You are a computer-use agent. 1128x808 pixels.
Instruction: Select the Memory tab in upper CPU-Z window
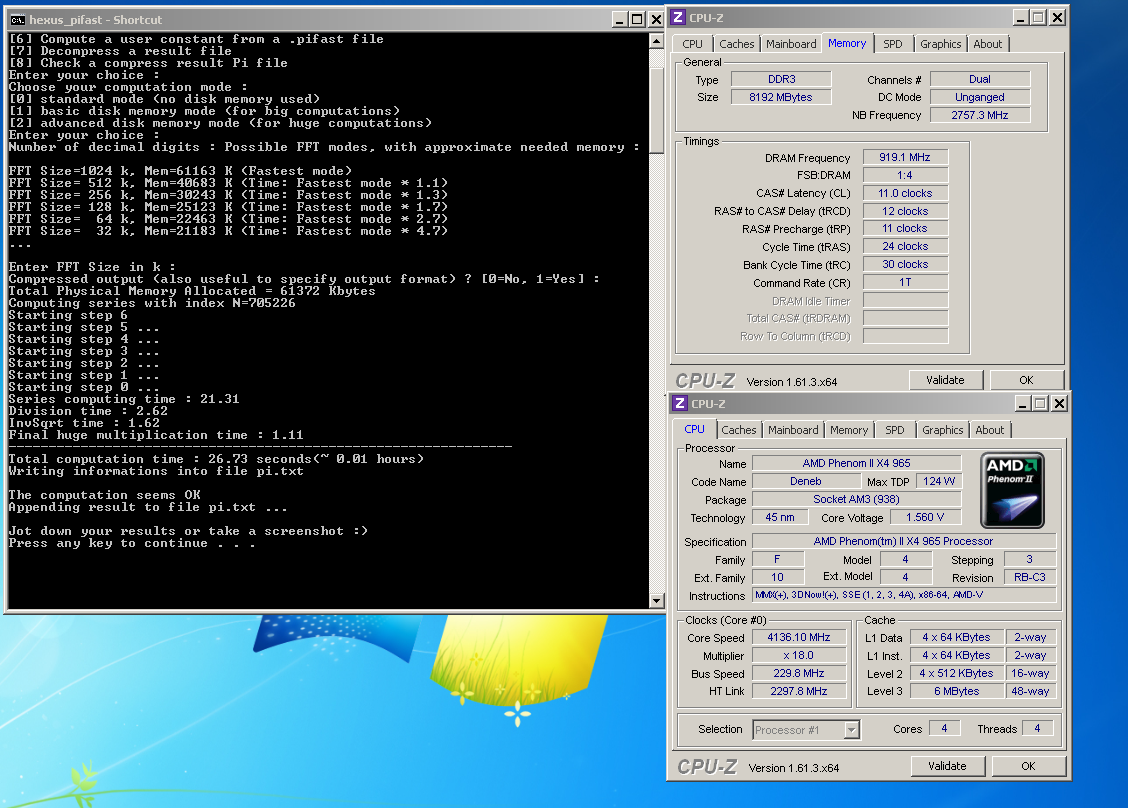coord(847,43)
